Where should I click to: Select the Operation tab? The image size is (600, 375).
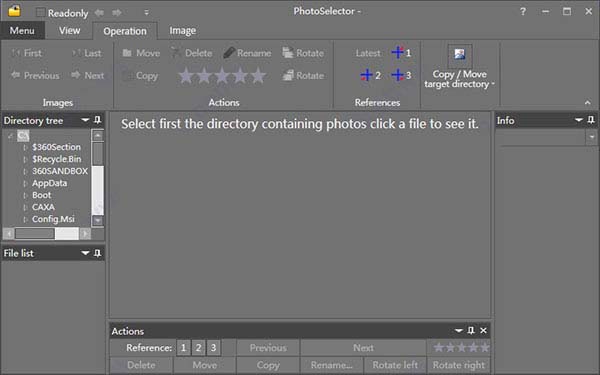[125, 31]
